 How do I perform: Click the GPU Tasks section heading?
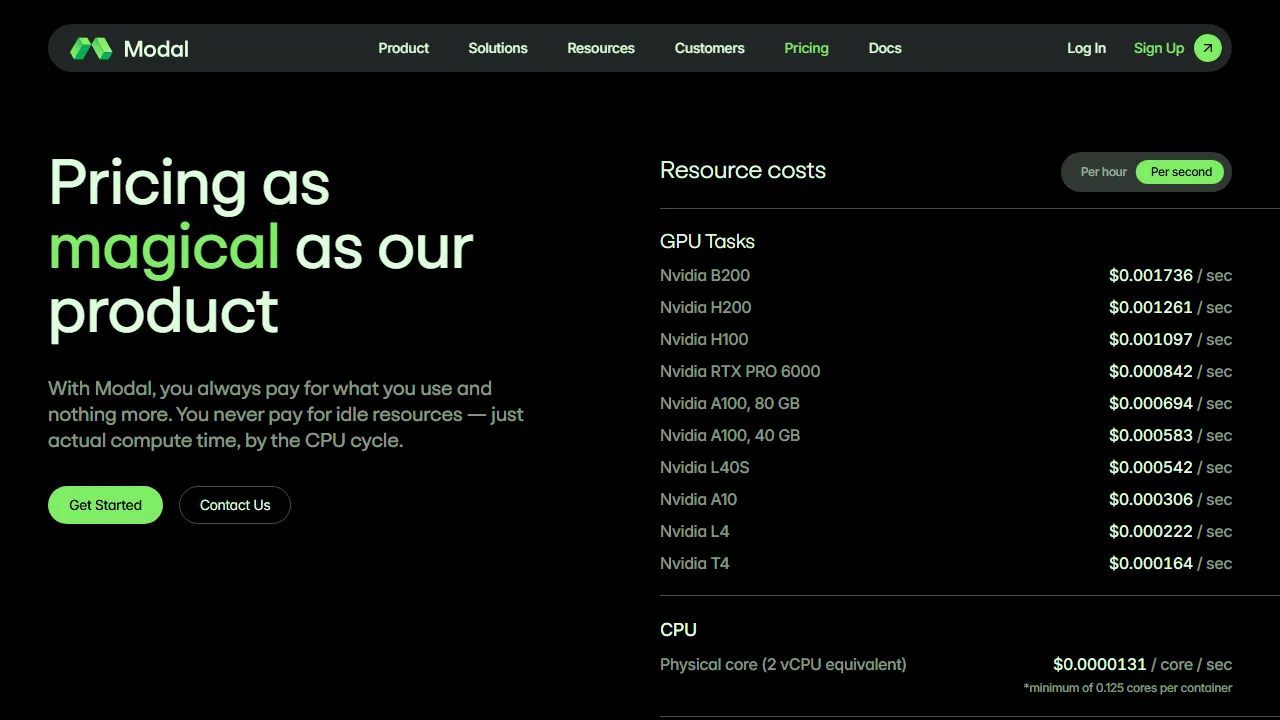coord(707,241)
